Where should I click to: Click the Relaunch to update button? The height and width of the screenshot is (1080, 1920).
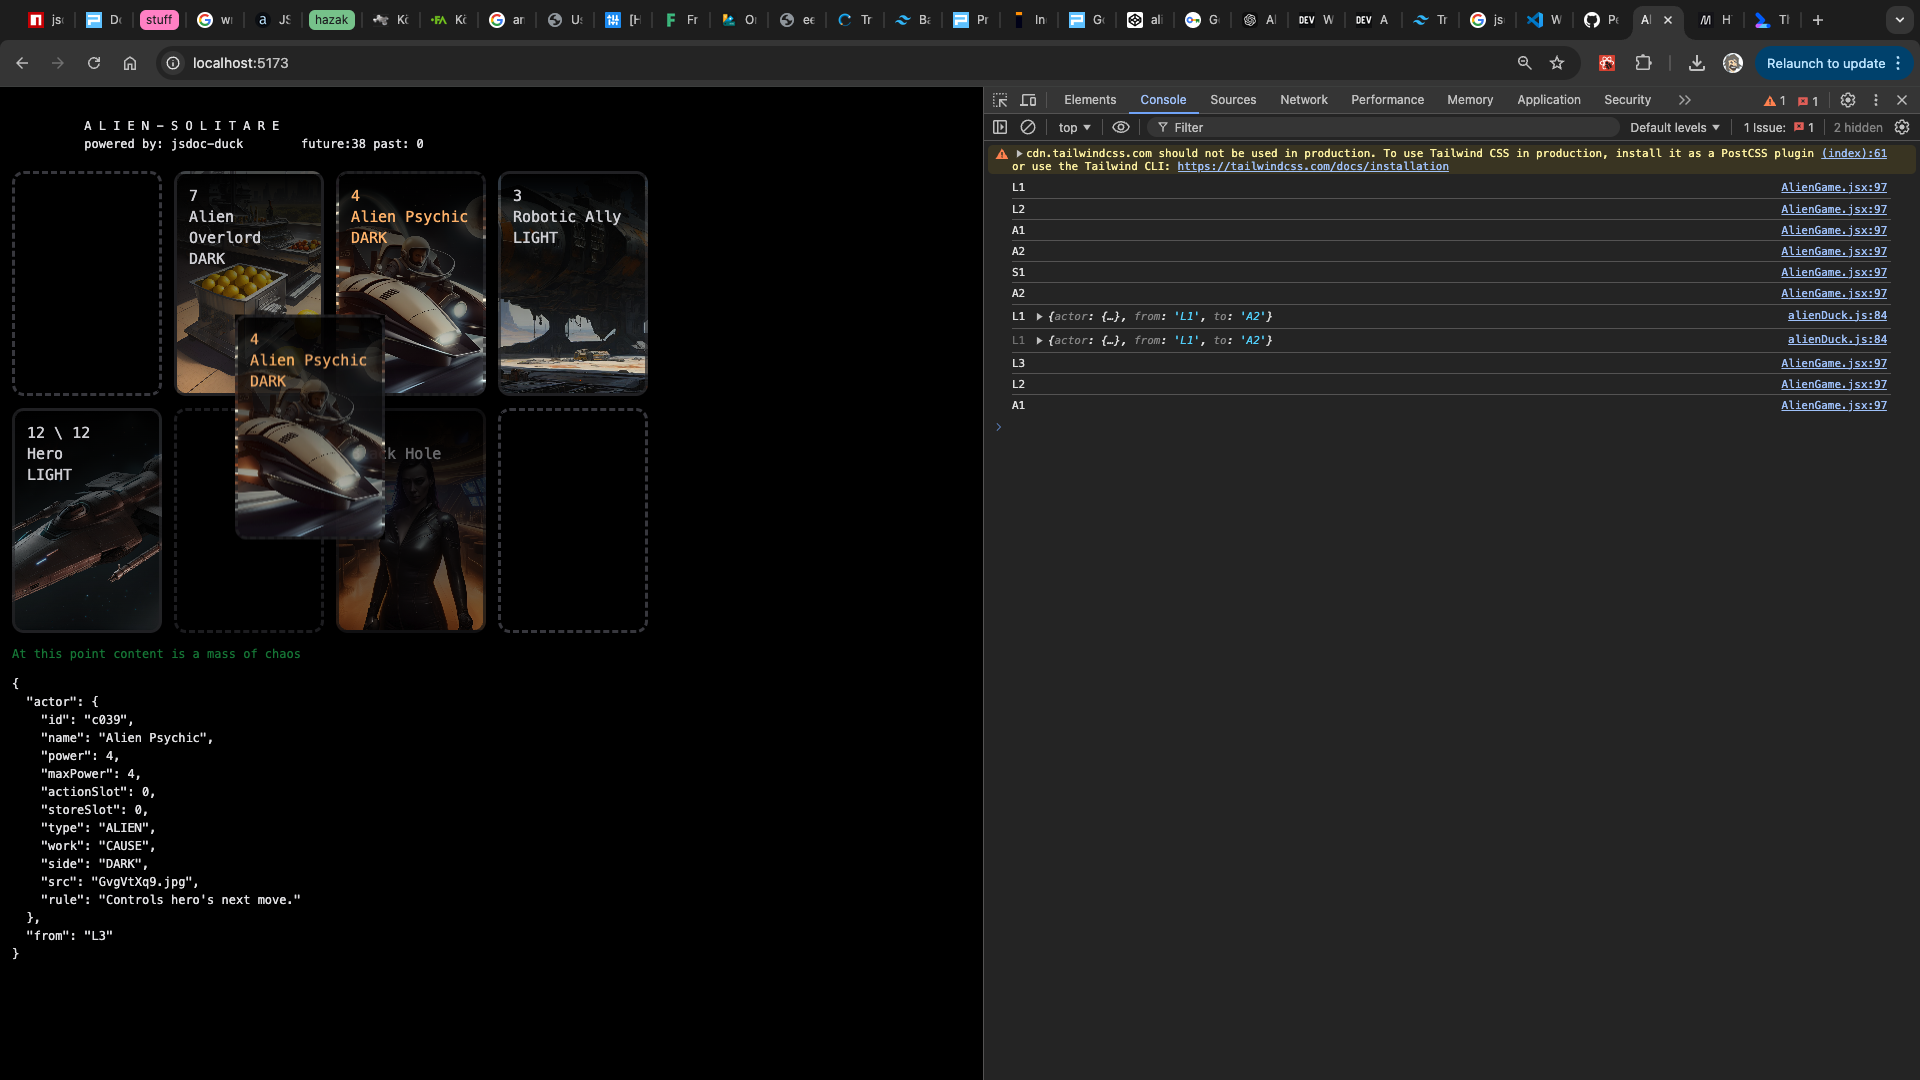click(x=1825, y=63)
